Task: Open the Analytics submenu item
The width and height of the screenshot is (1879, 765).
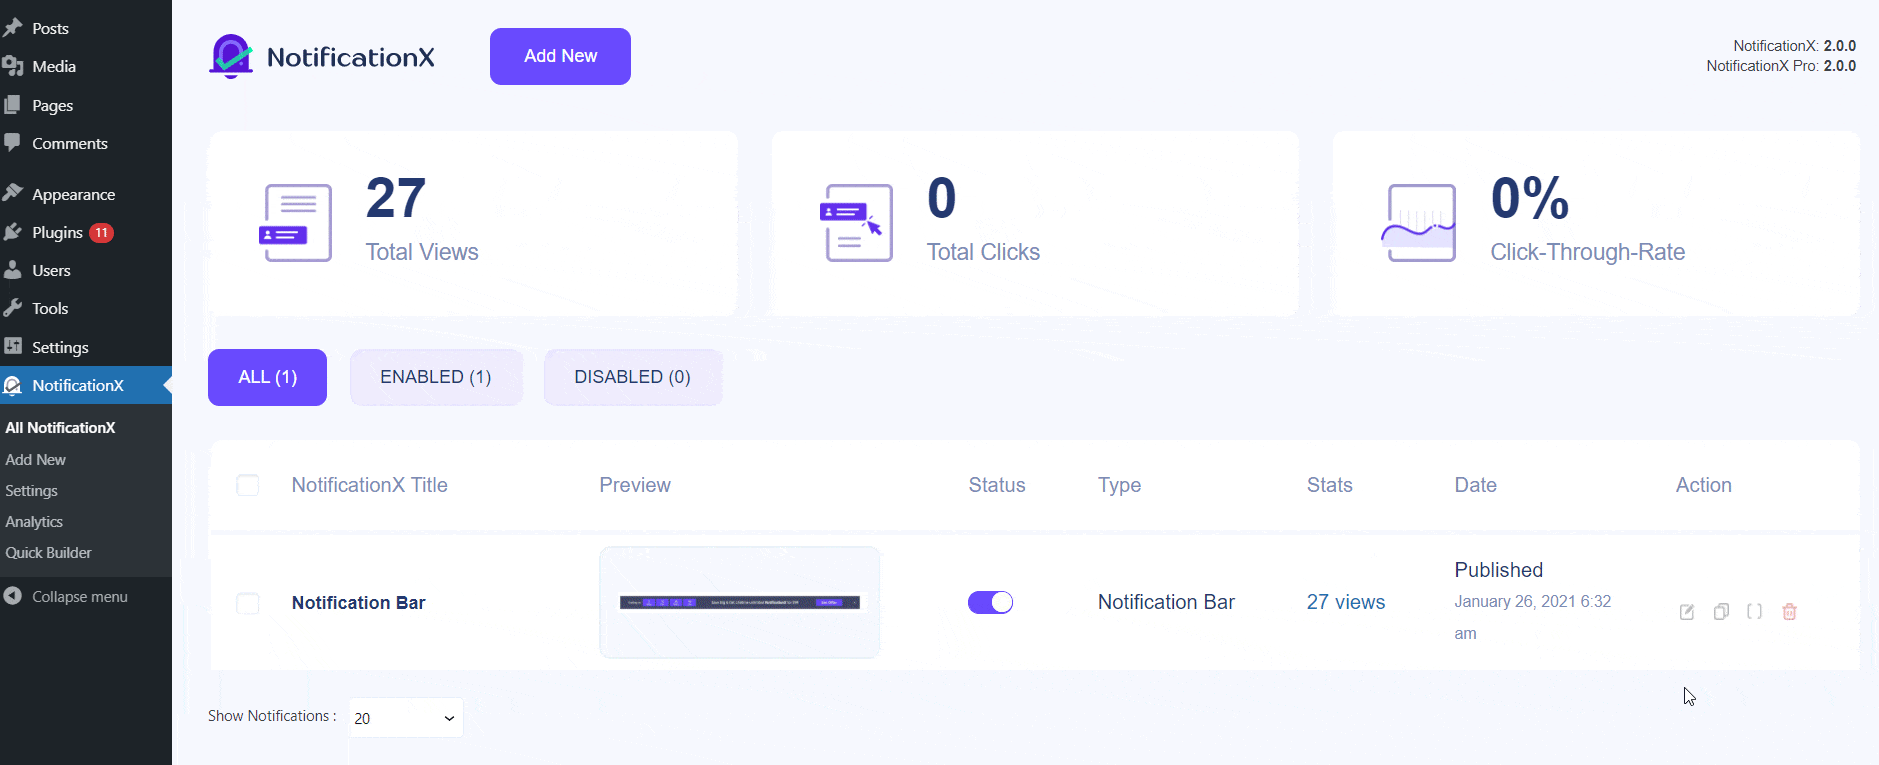Action: [34, 521]
